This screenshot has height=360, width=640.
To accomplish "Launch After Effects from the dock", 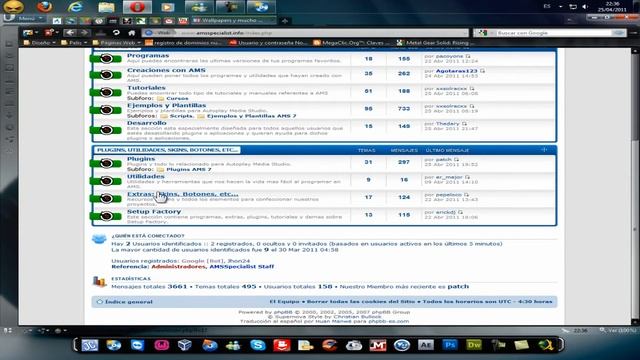I will click(x=426, y=345).
